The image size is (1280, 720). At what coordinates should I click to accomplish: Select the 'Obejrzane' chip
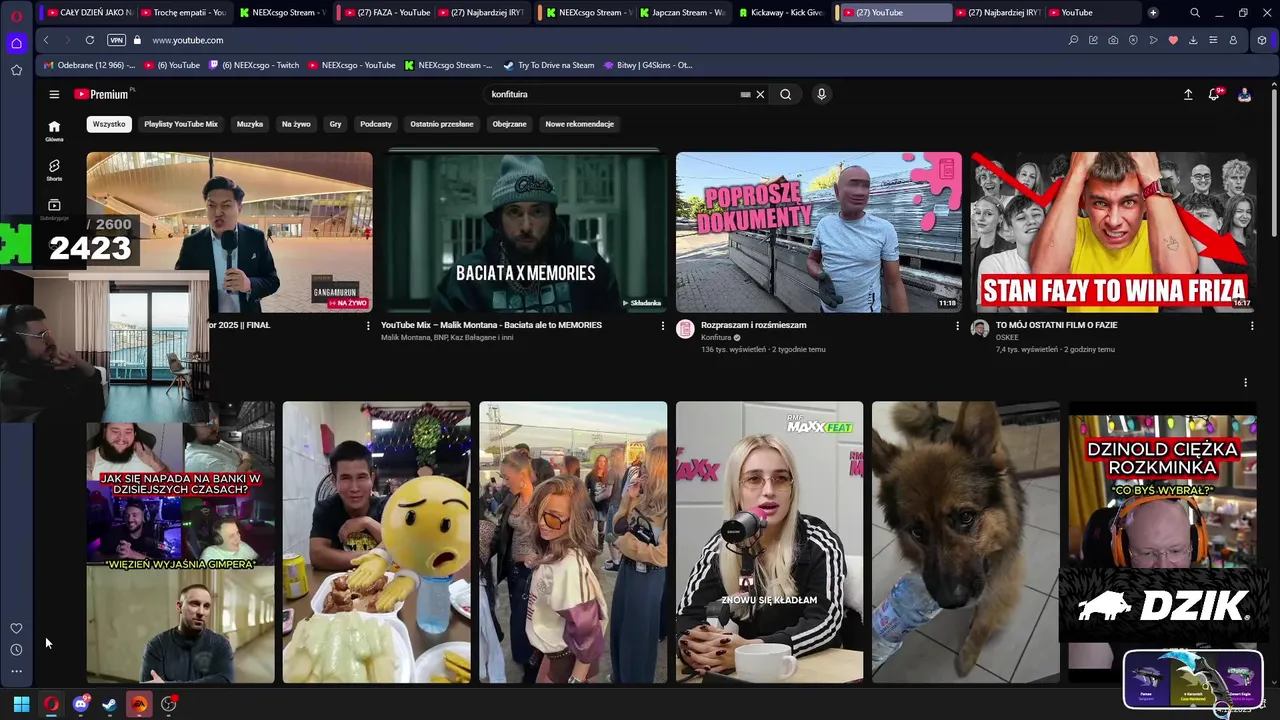(x=509, y=124)
